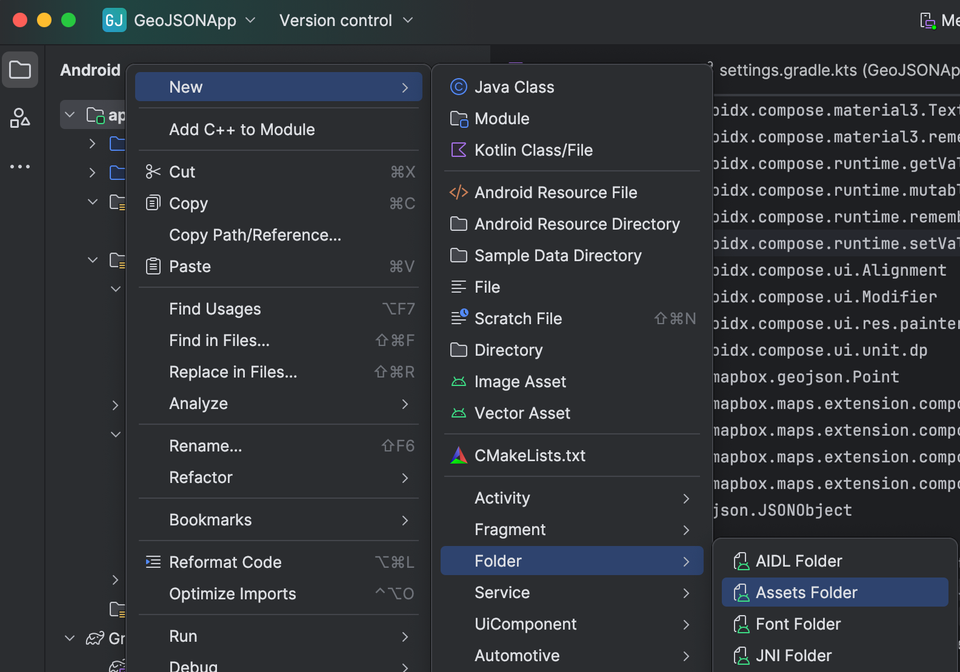Select Image Asset menu entry

coord(520,381)
